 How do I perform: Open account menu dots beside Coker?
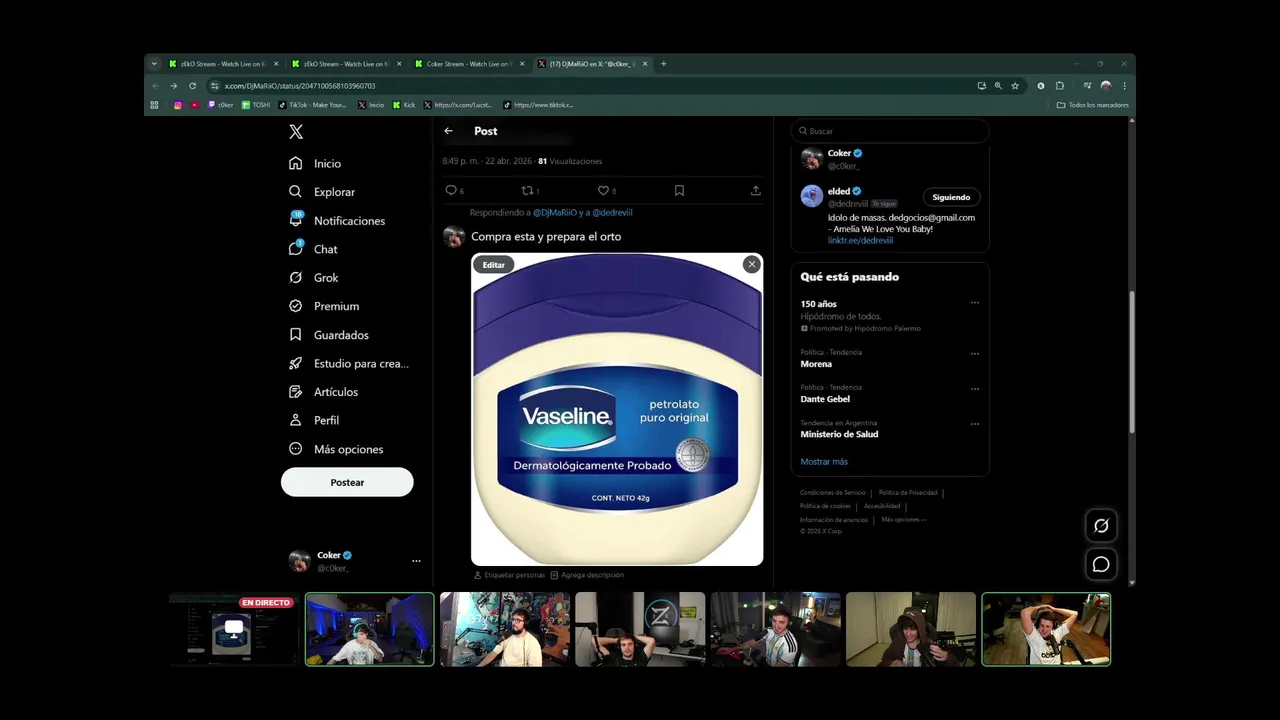point(416,561)
